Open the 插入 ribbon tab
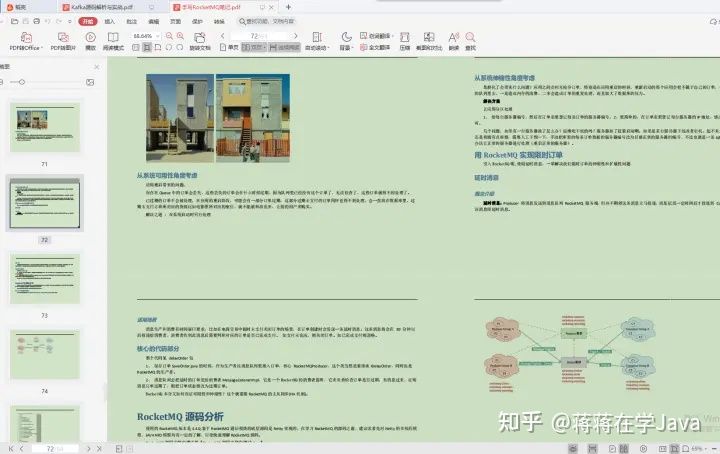 (109, 22)
